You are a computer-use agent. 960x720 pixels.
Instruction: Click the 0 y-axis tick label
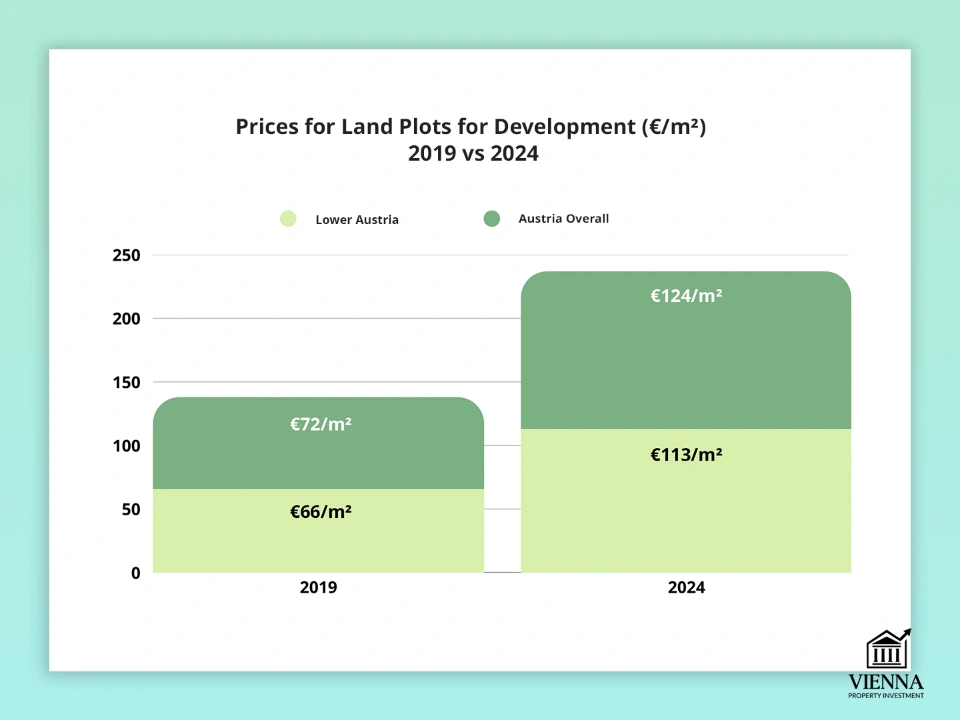(x=134, y=573)
